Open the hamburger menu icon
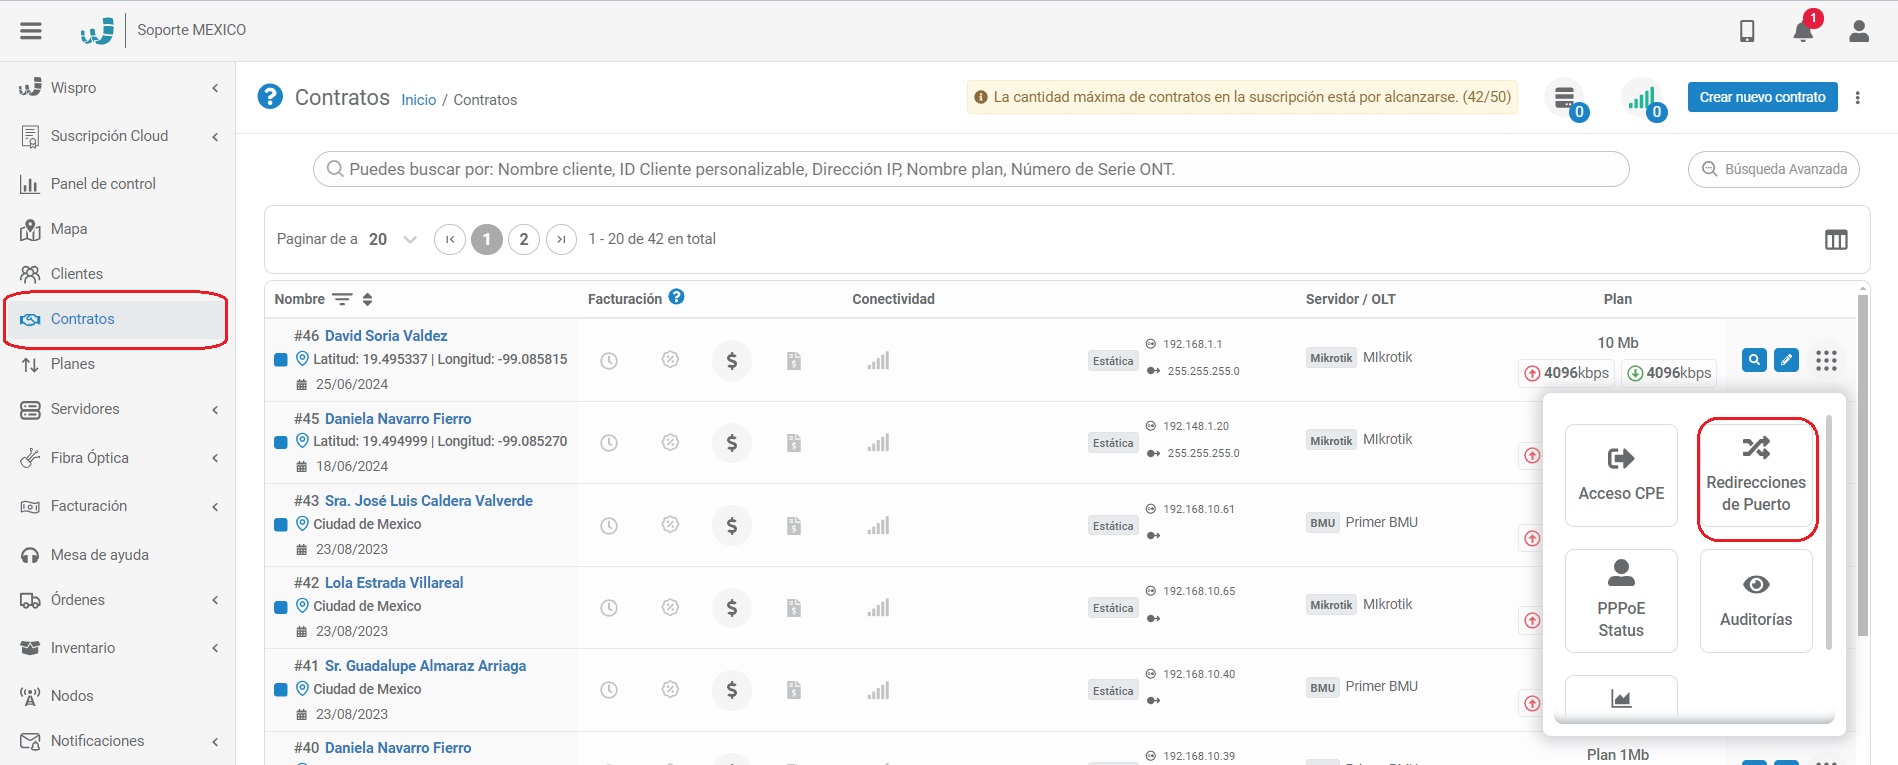Screen dimensions: 1898x765 tap(31, 30)
